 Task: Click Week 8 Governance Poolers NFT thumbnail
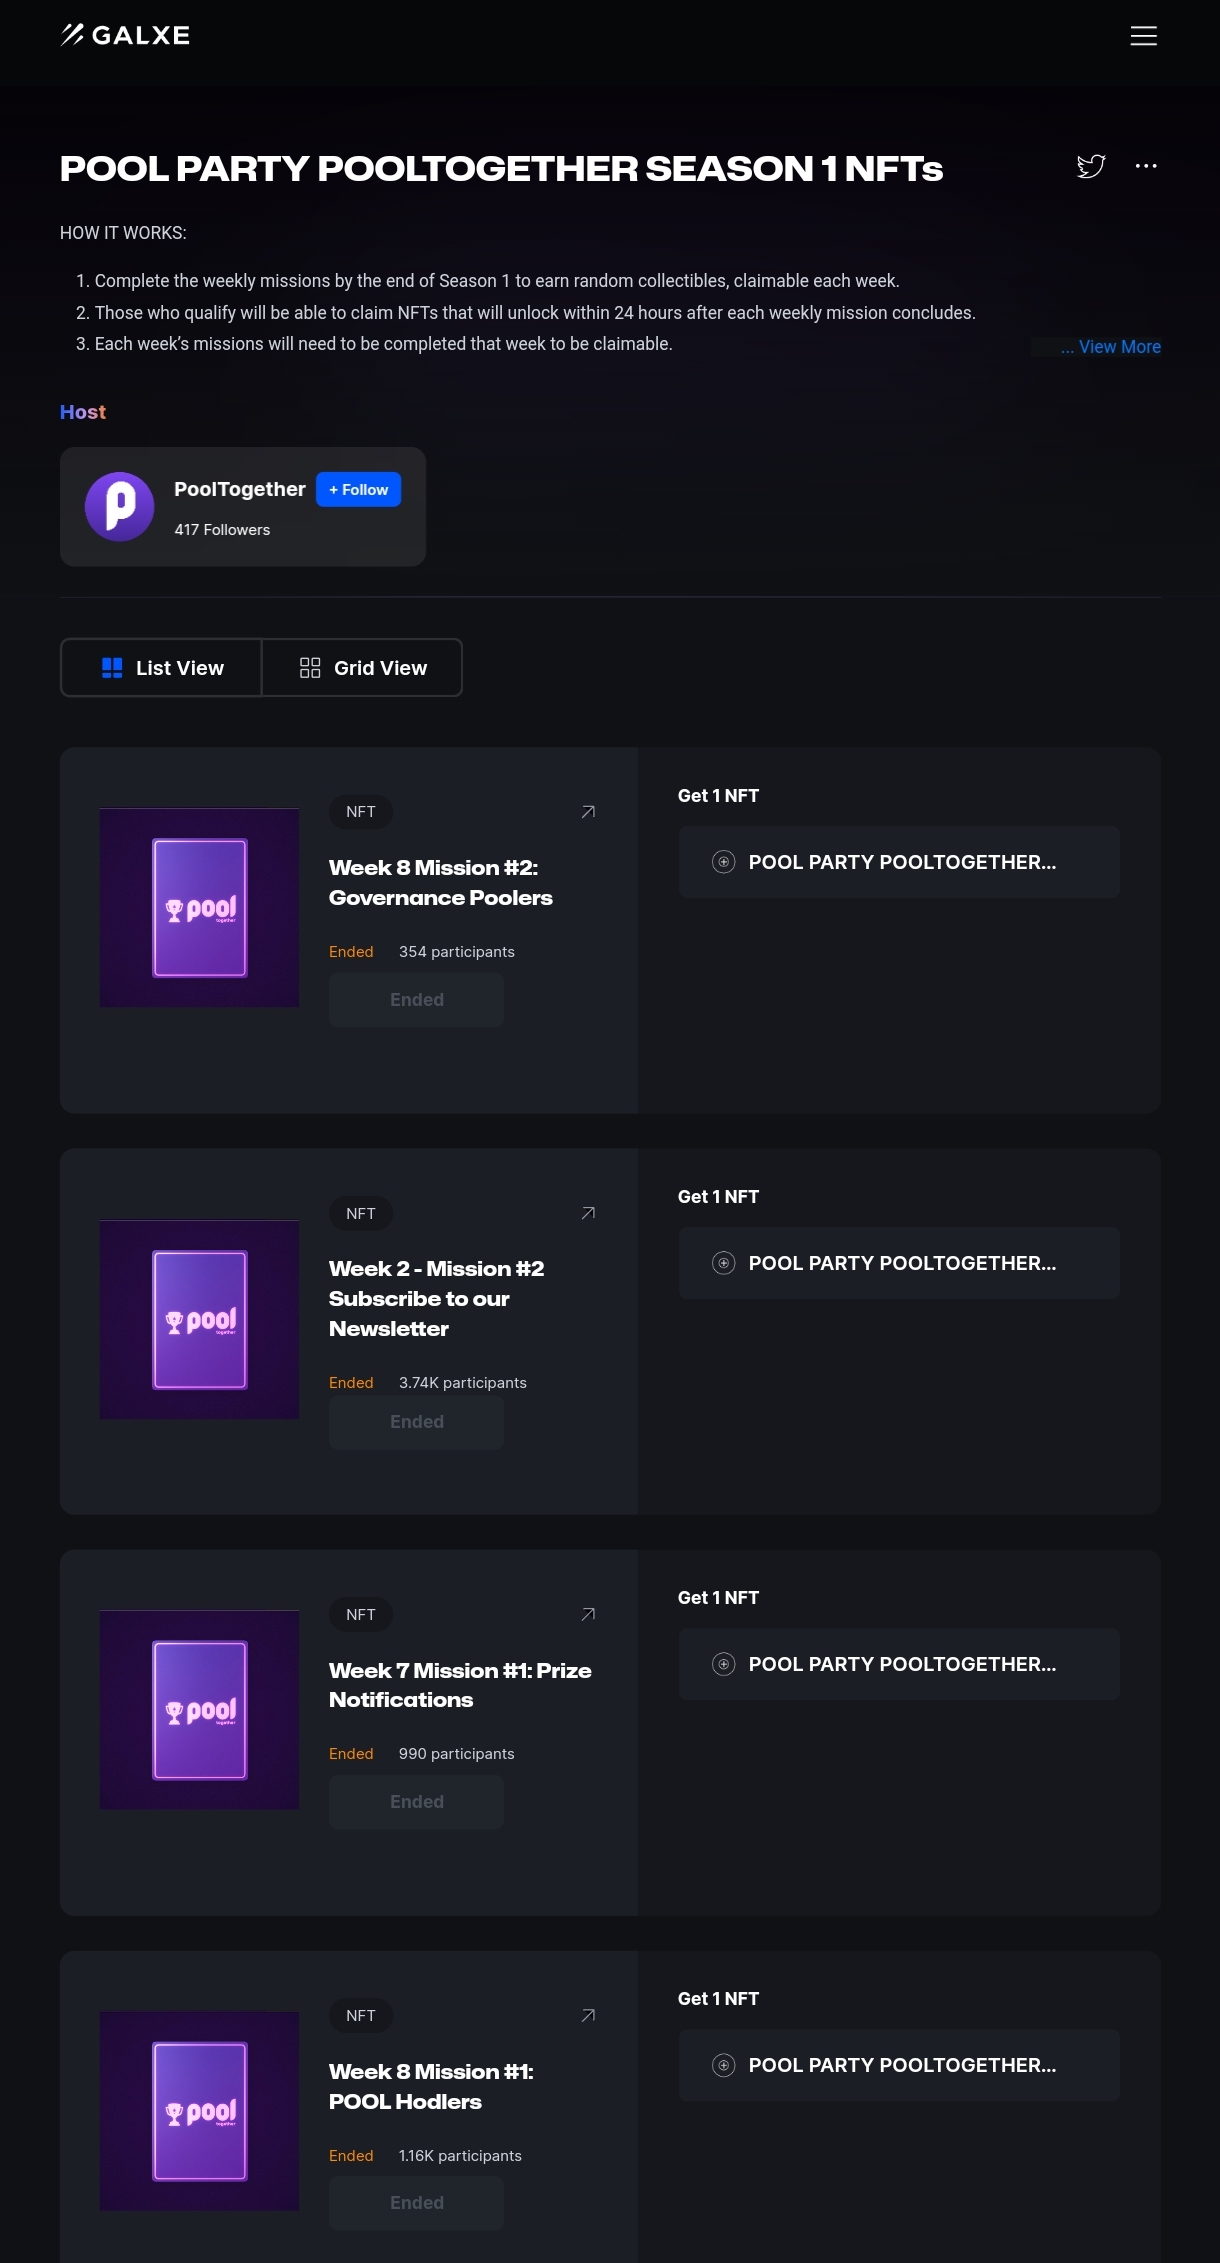point(200,908)
